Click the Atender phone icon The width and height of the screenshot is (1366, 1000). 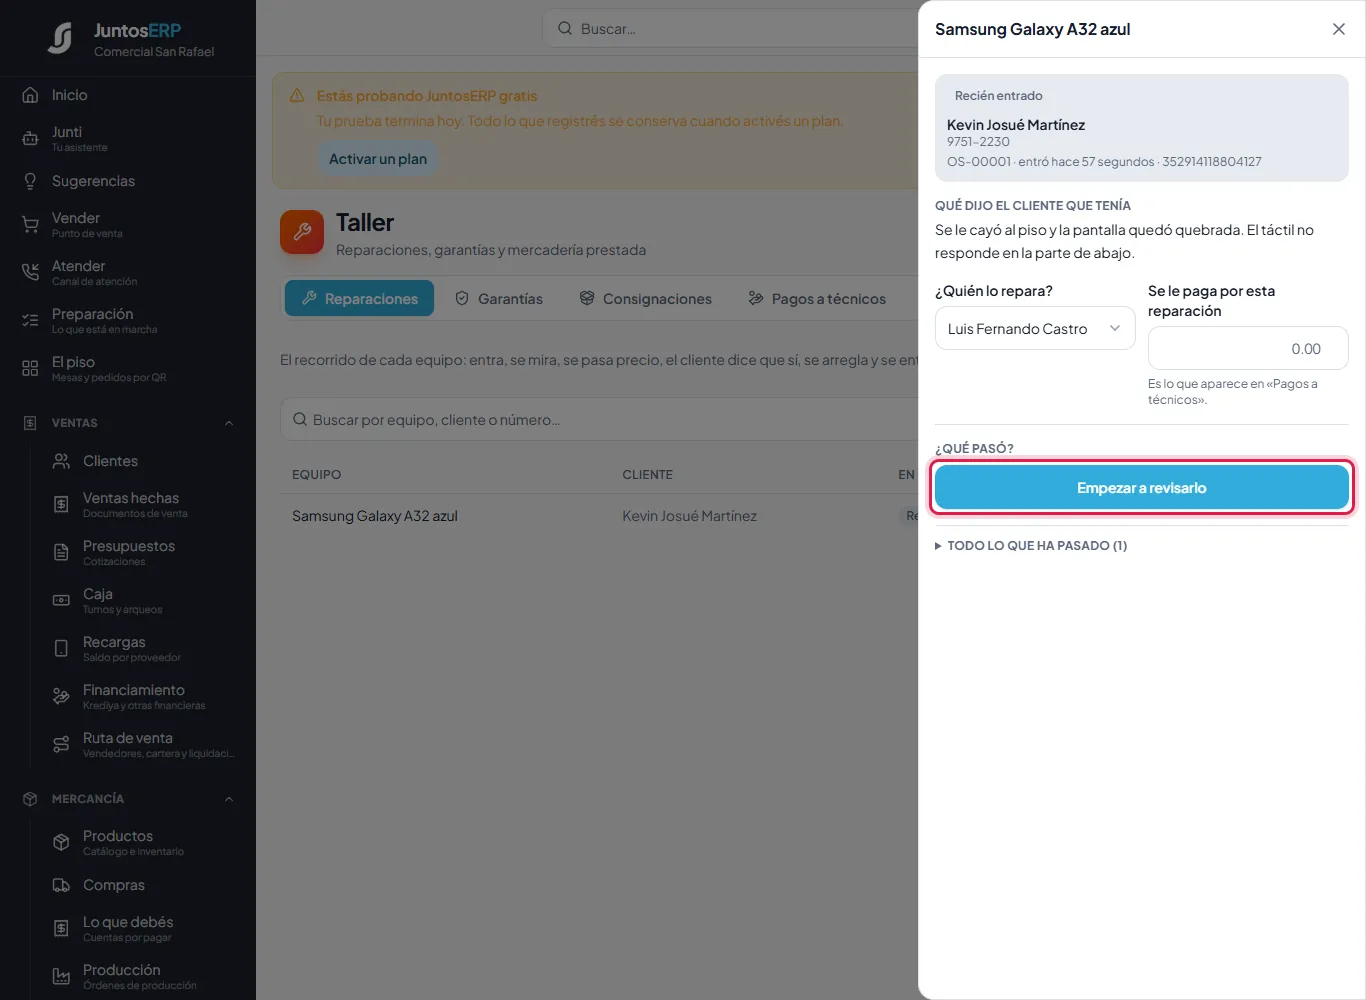tap(30, 273)
